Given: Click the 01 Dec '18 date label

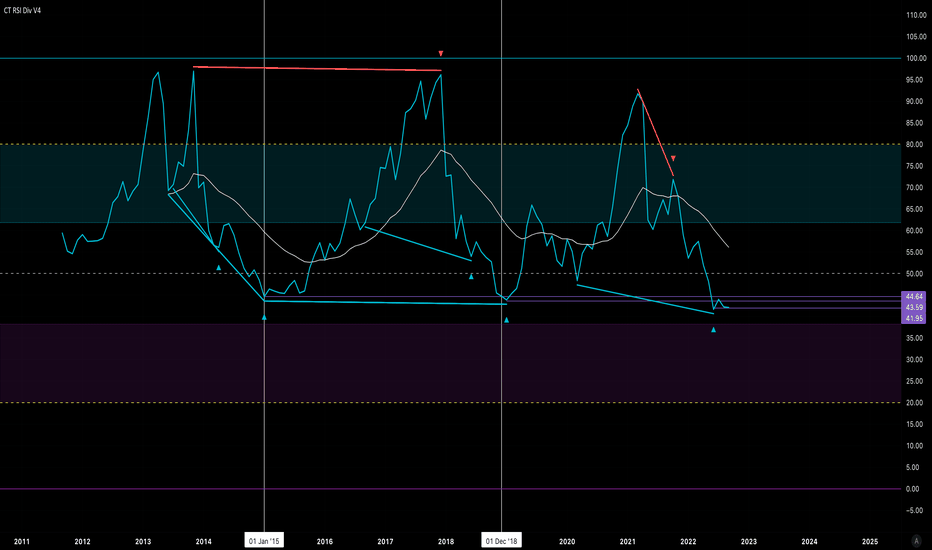Looking at the screenshot, I should pyautogui.click(x=501, y=540).
